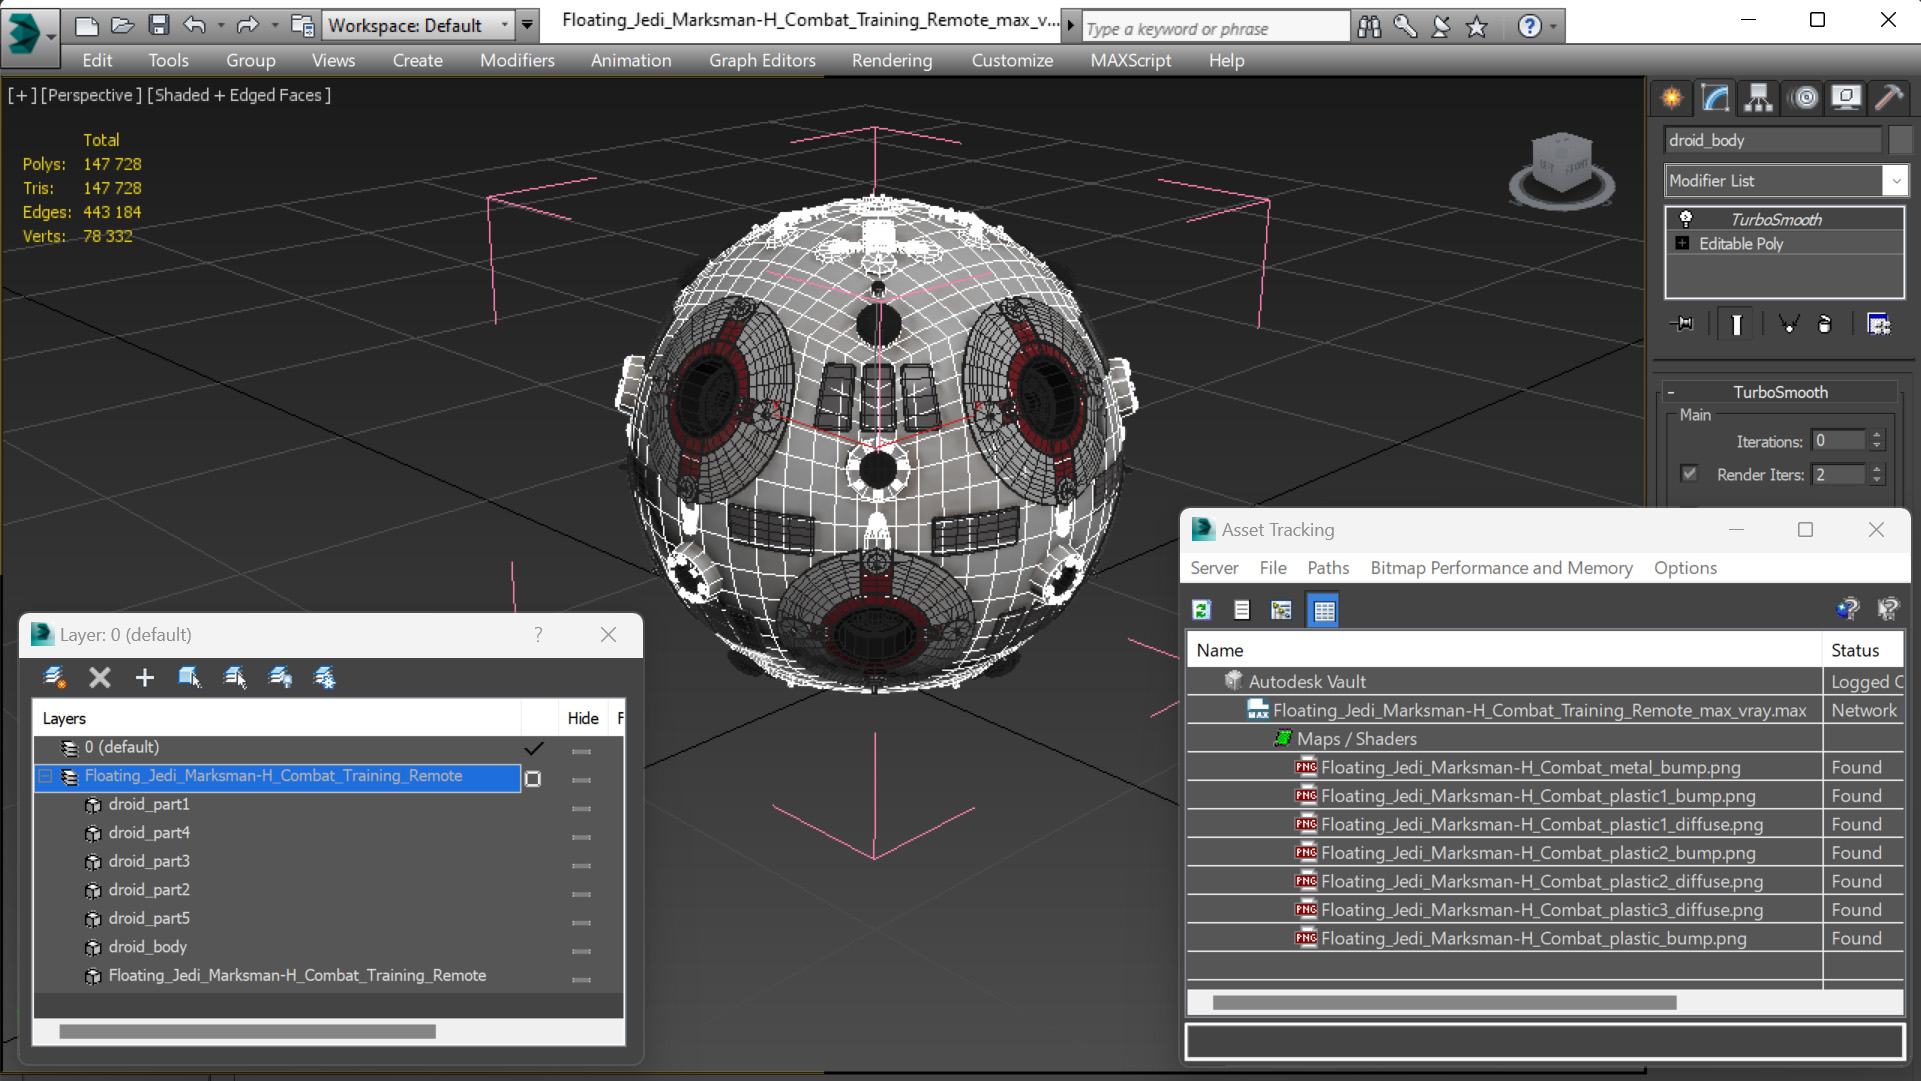Open the Bitmap Performance and Memory menu
1921x1081 pixels.
(x=1501, y=568)
